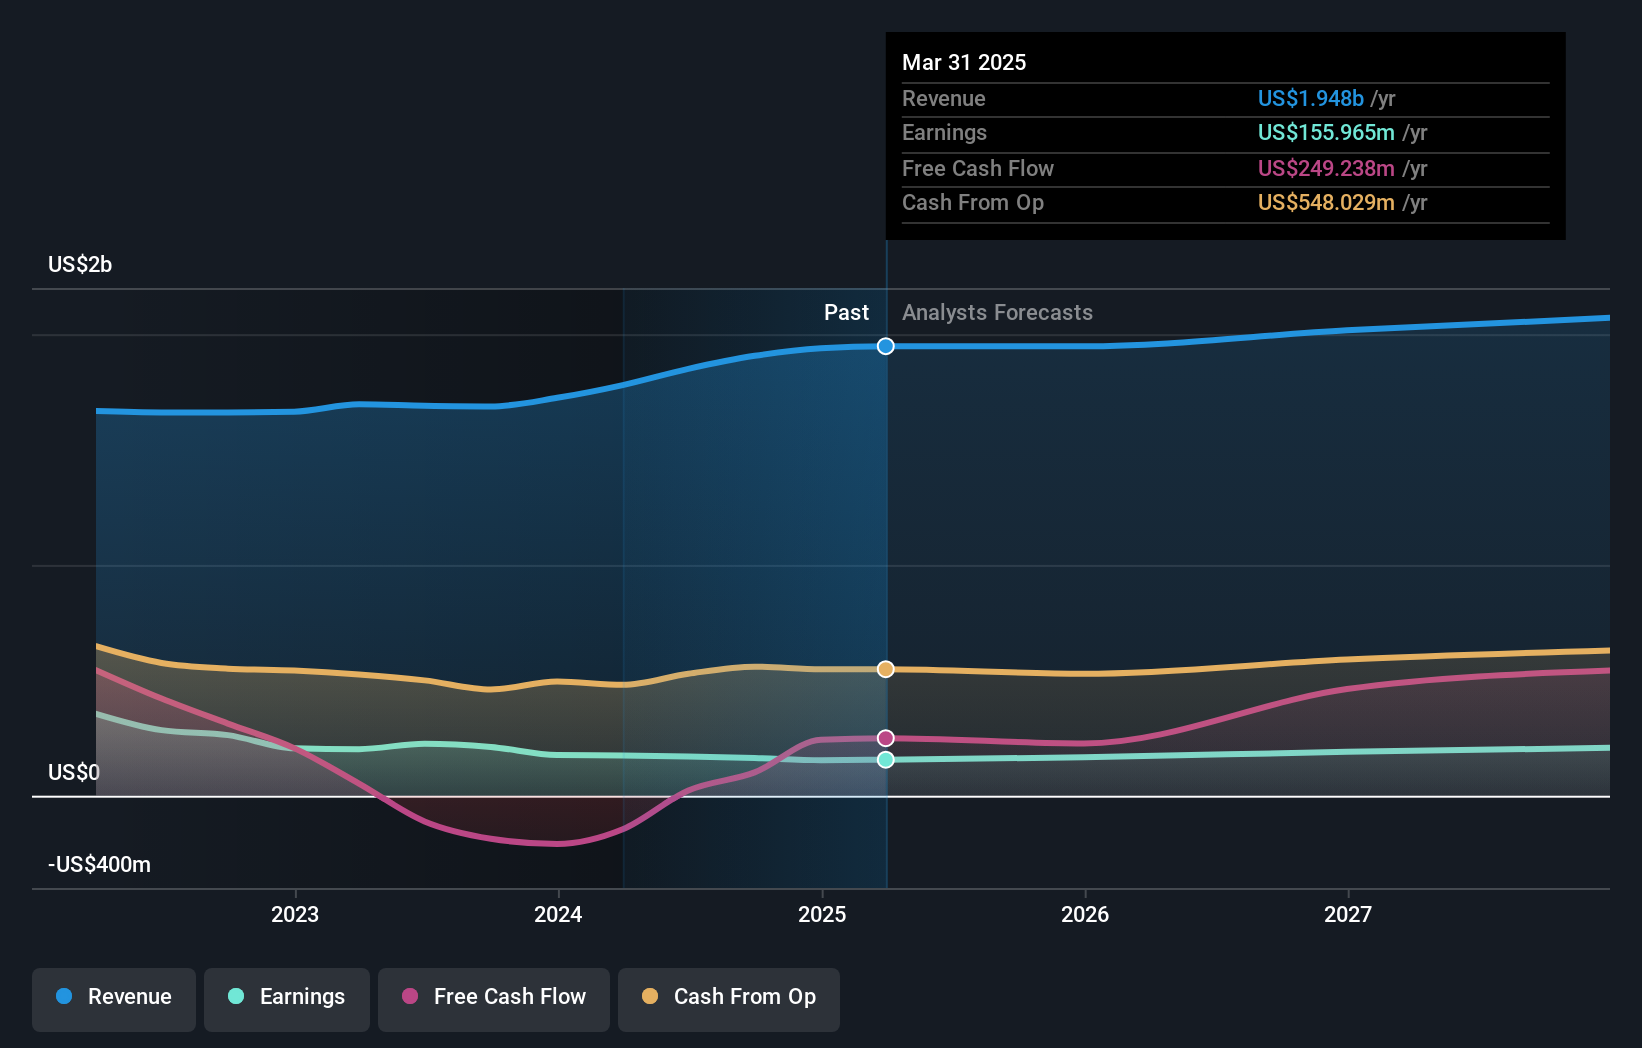Click the Cash From Op tooltip row label
Screen dimensions: 1642x1048
coord(973,202)
